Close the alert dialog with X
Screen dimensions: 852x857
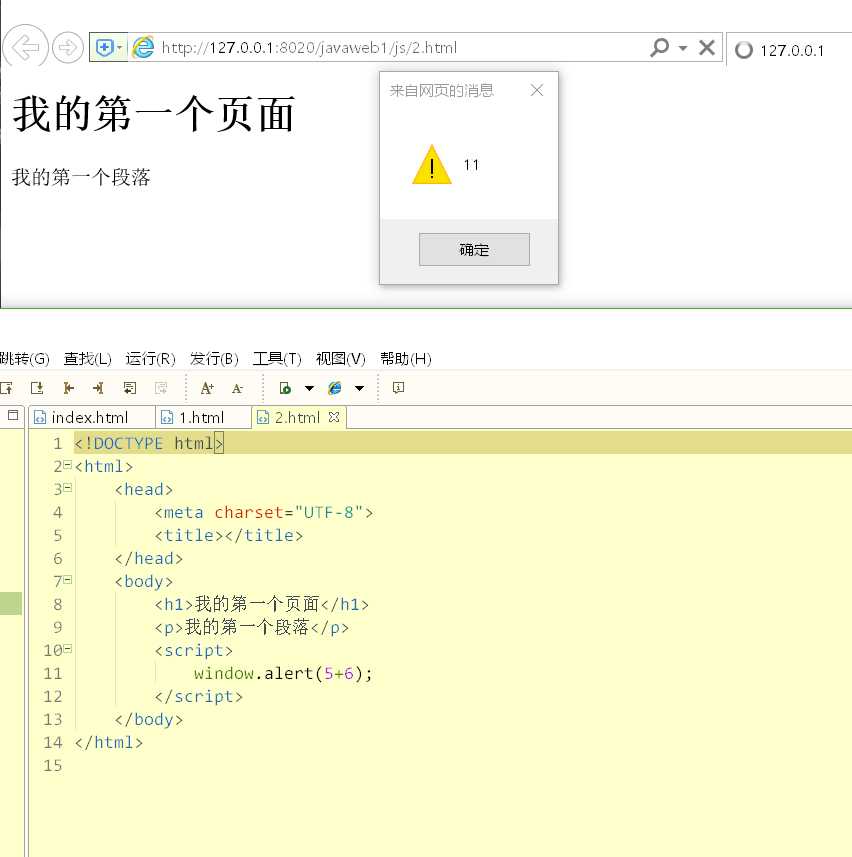coord(537,90)
